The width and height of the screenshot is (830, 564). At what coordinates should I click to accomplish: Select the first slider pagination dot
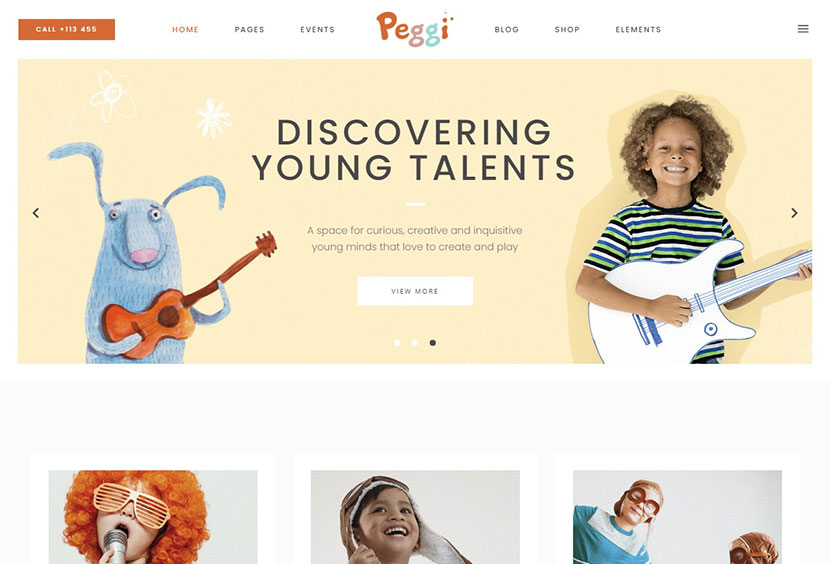point(397,343)
